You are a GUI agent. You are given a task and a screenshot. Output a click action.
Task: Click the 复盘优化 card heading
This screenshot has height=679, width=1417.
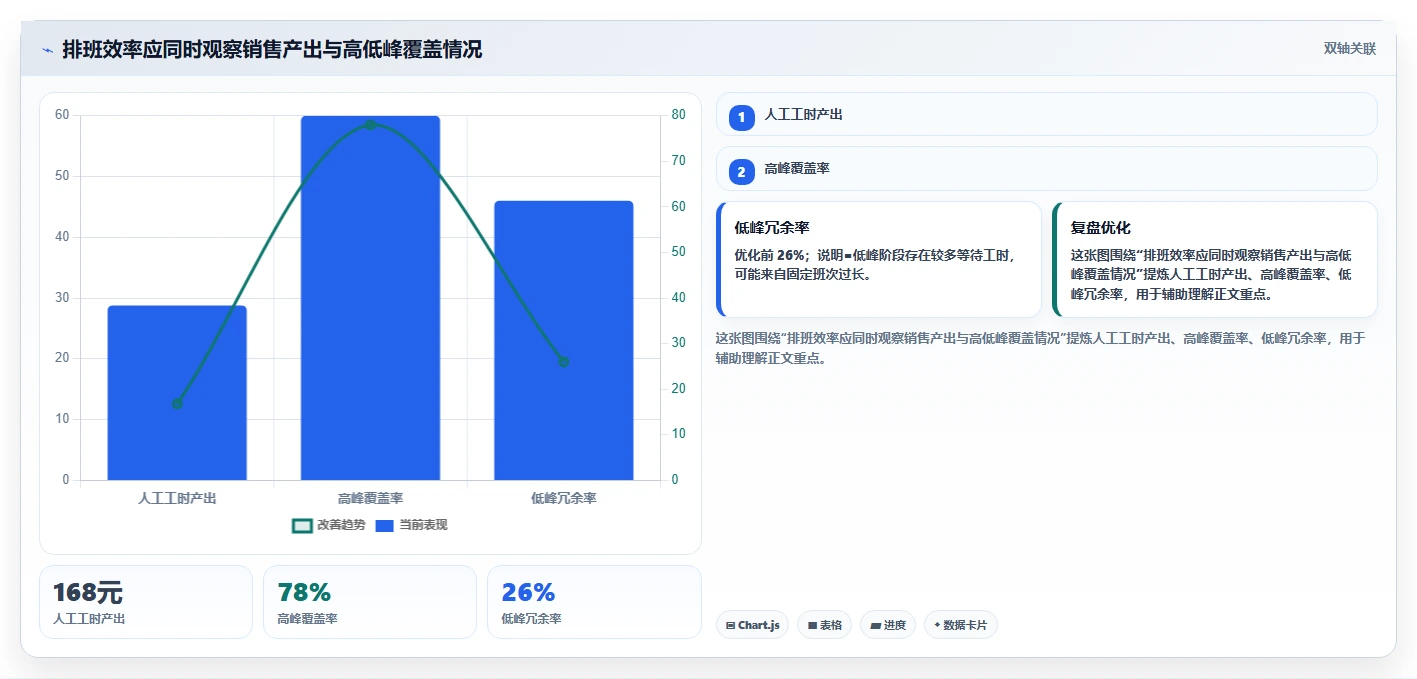(x=1101, y=228)
